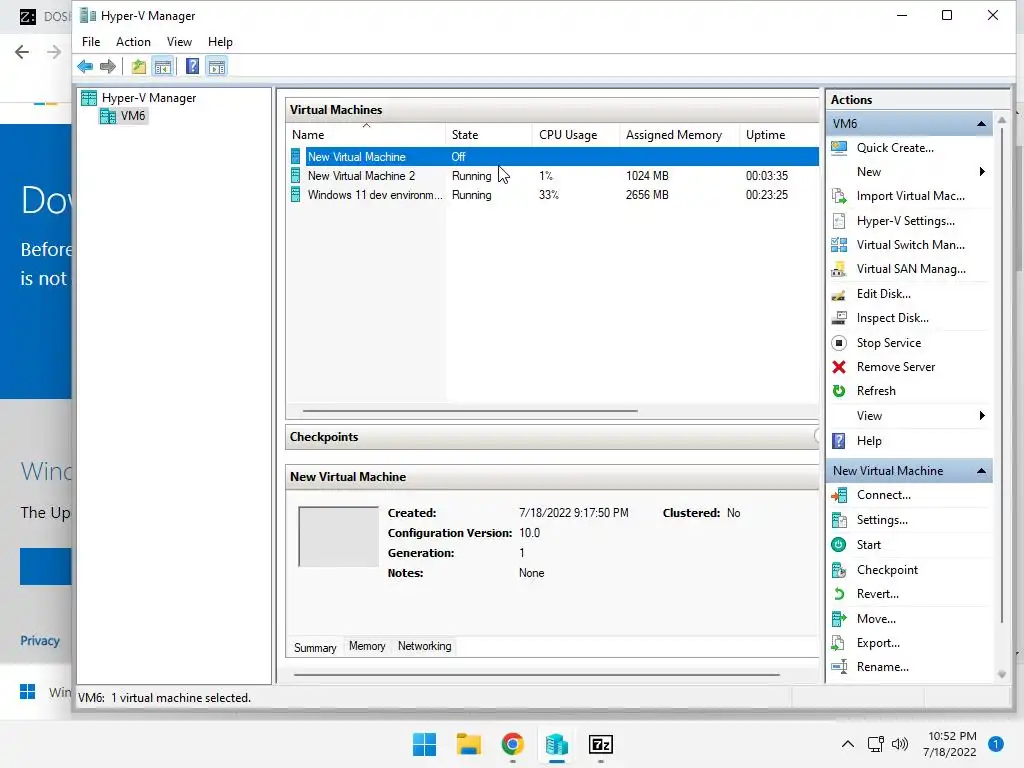Click the Quick Create icon
1024x768 pixels.
pos(839,148)
